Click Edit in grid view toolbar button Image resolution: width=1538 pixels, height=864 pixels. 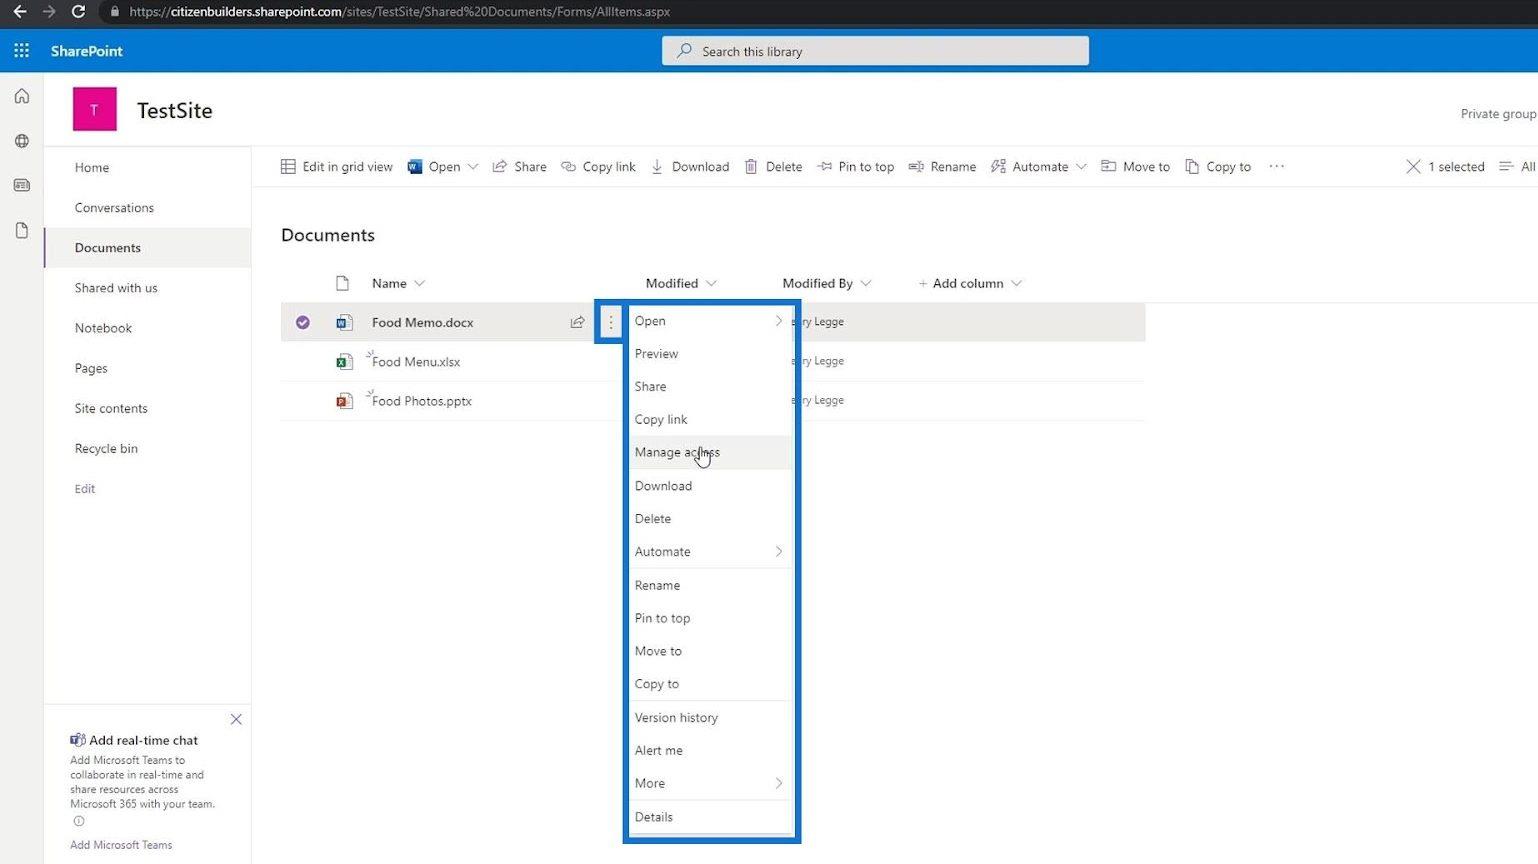[x=337, y=167]
